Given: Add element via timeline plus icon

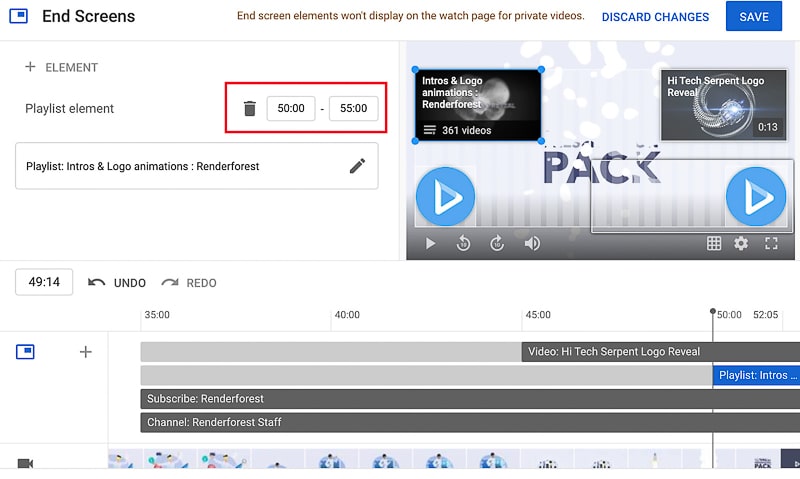Looking at the screenshot, I should click(x=86, y=351).
